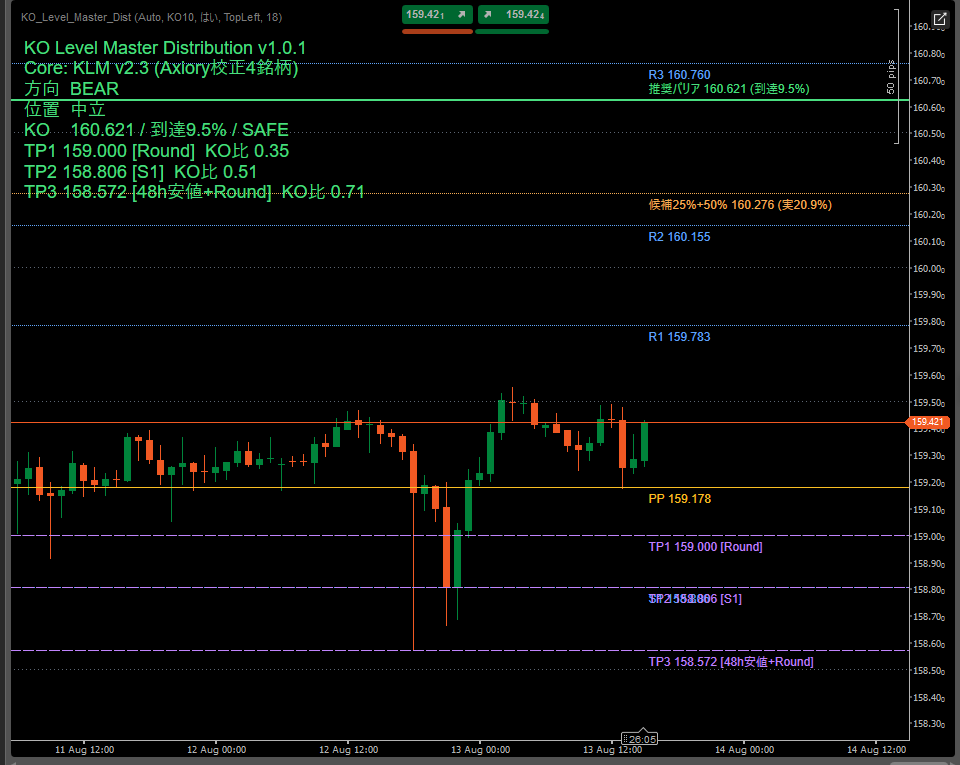
Task: Select the PP 159.178 pivot label
Action: tap(680, 499)
